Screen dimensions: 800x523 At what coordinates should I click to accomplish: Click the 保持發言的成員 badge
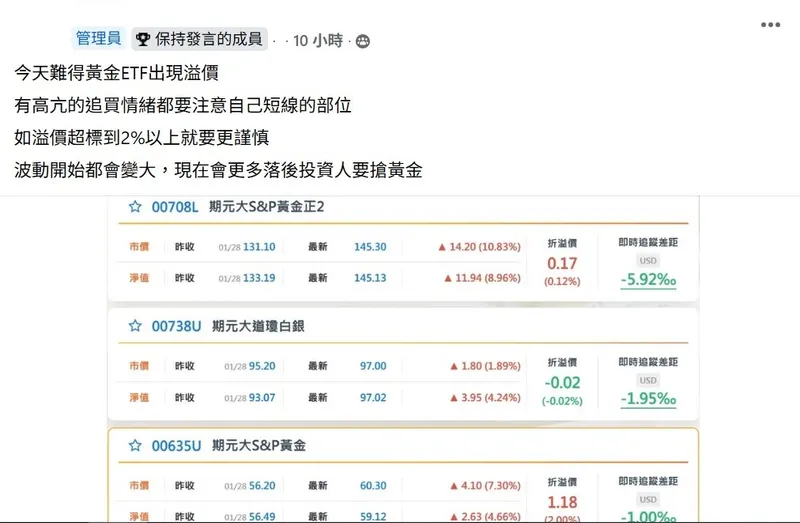click(x=199, y=39)
